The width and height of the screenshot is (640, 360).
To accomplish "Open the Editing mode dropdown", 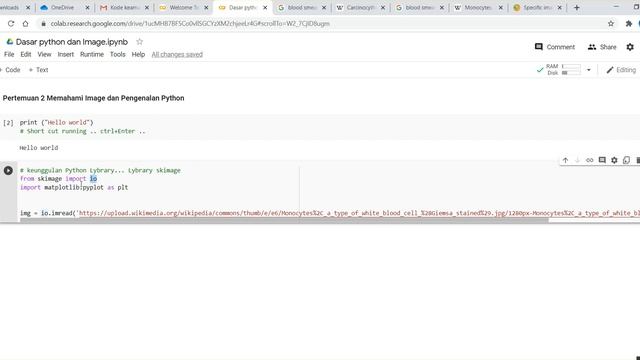I will (621, 70).
